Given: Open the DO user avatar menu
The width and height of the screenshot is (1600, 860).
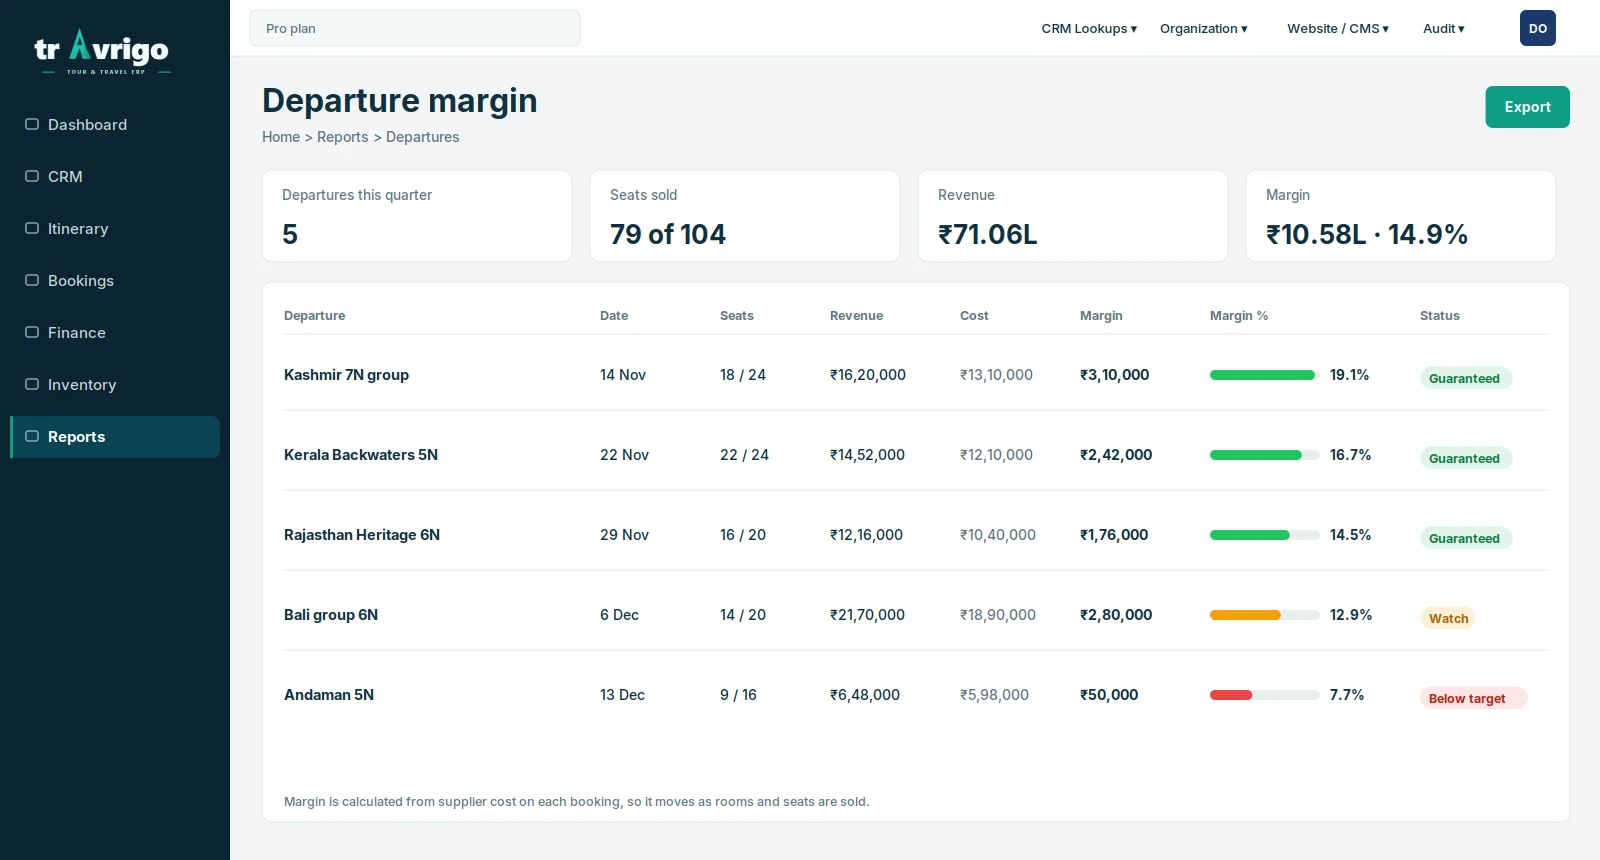Looking at the screenshot, I should pyautogui.click(x=1538, y=28).
